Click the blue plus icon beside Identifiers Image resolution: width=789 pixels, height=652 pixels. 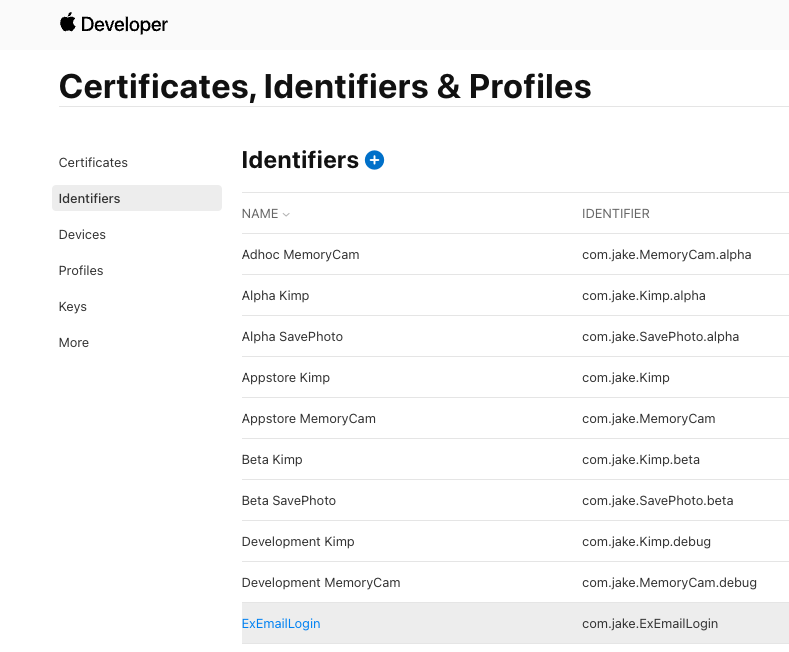pyautogui.click(x=374, y=160)
